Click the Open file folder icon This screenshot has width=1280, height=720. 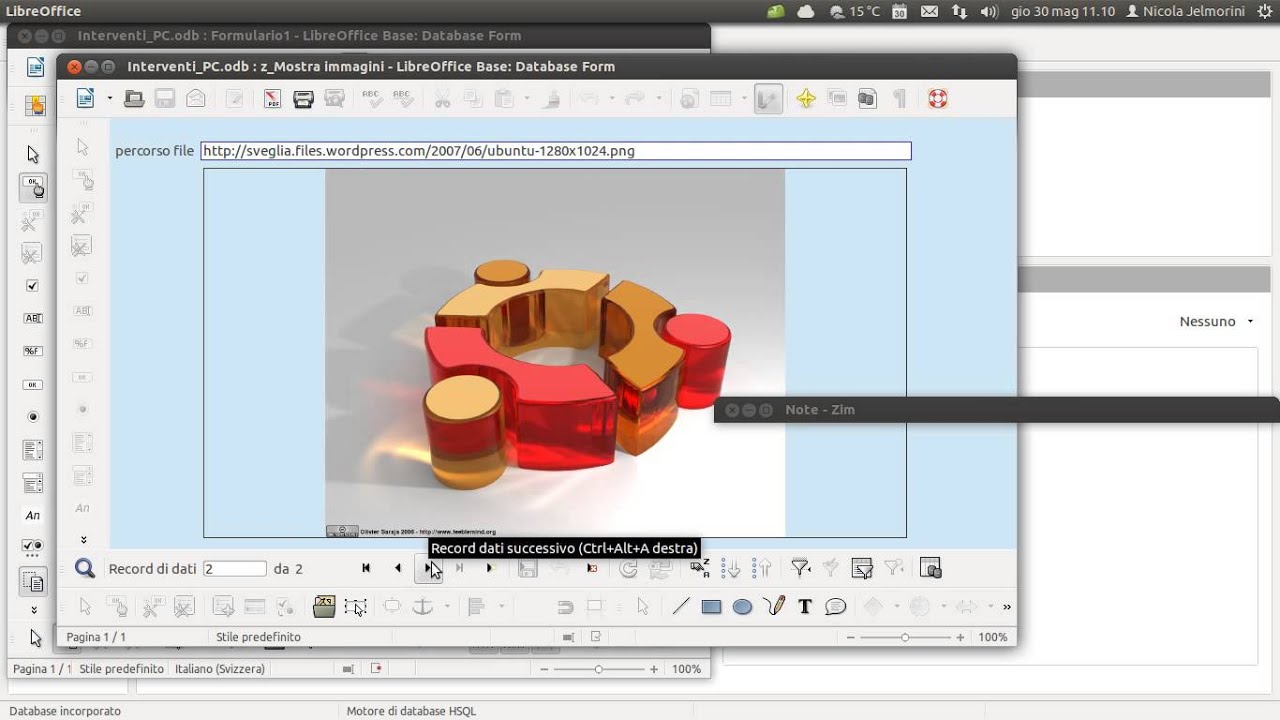134,98
